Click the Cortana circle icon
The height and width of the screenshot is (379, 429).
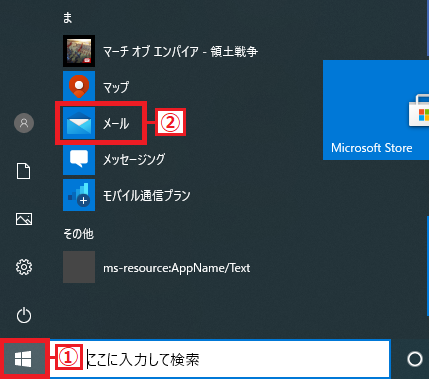[415, 359]
